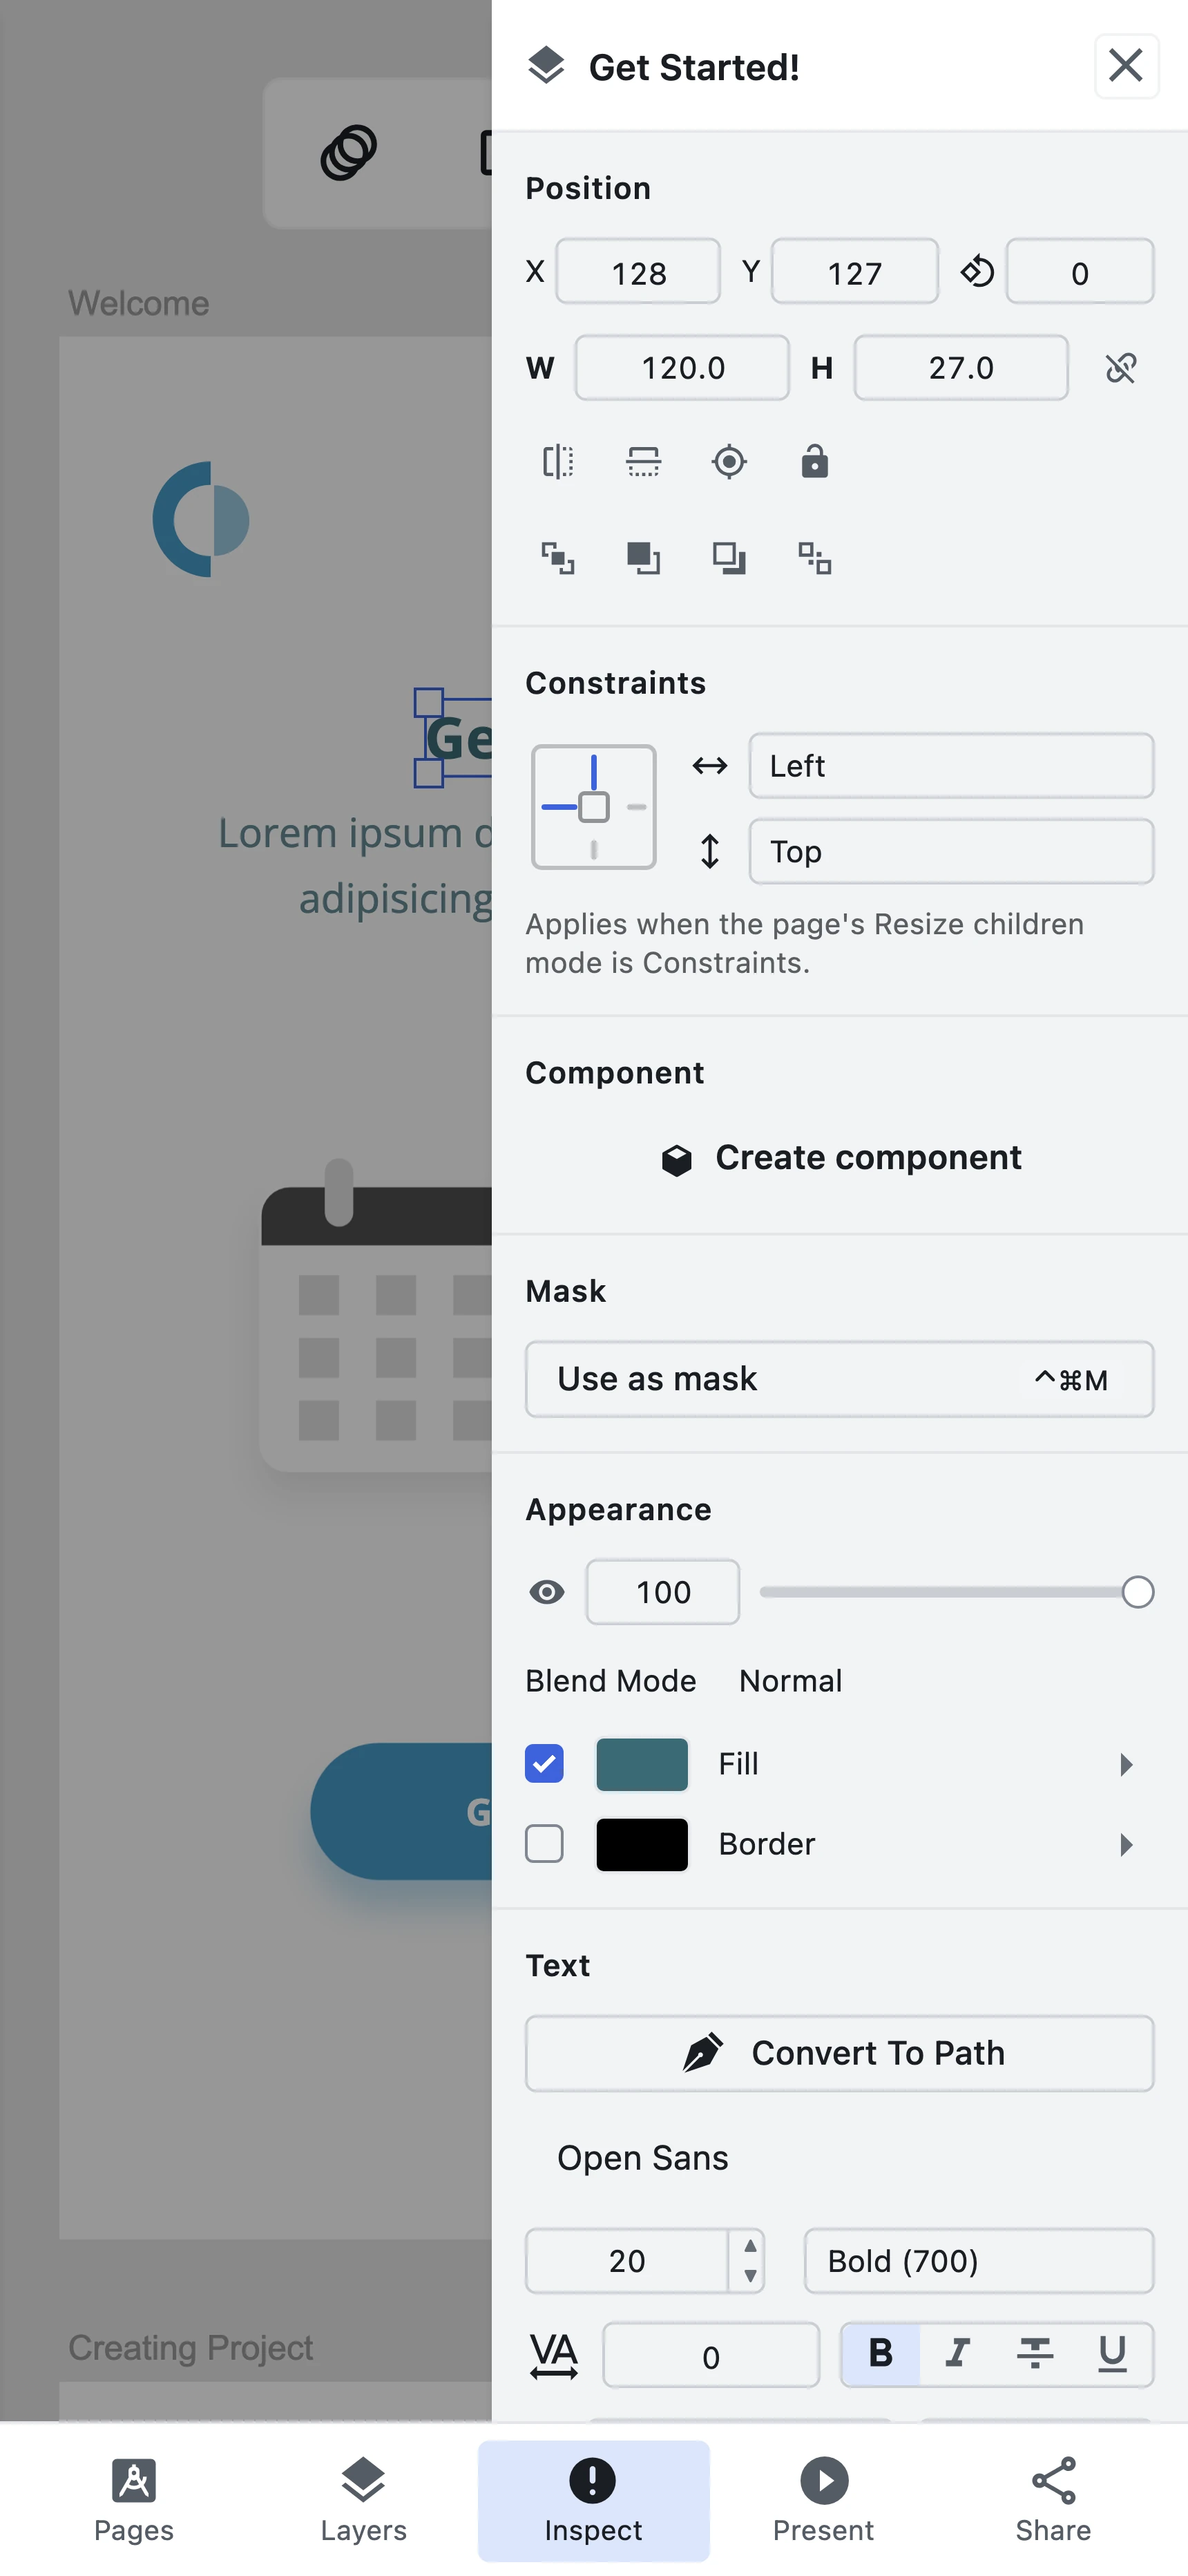Open the horizontal constraint Left dropdown
1188x2576 pixels.
pos(951,766)
